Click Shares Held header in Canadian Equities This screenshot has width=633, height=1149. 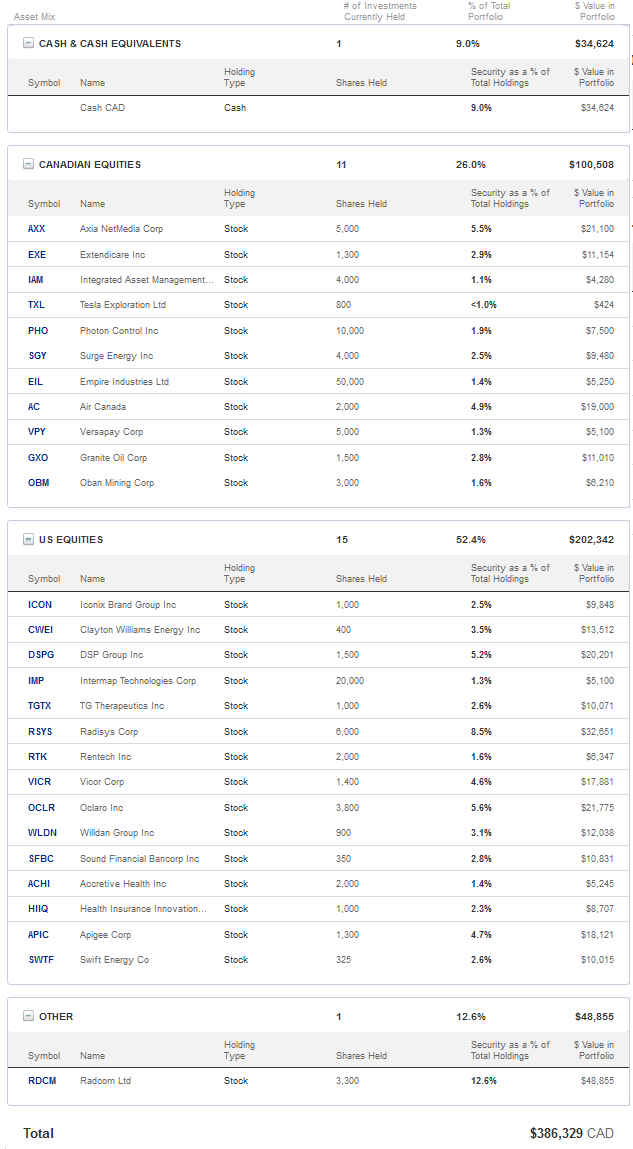click(361, 204)
